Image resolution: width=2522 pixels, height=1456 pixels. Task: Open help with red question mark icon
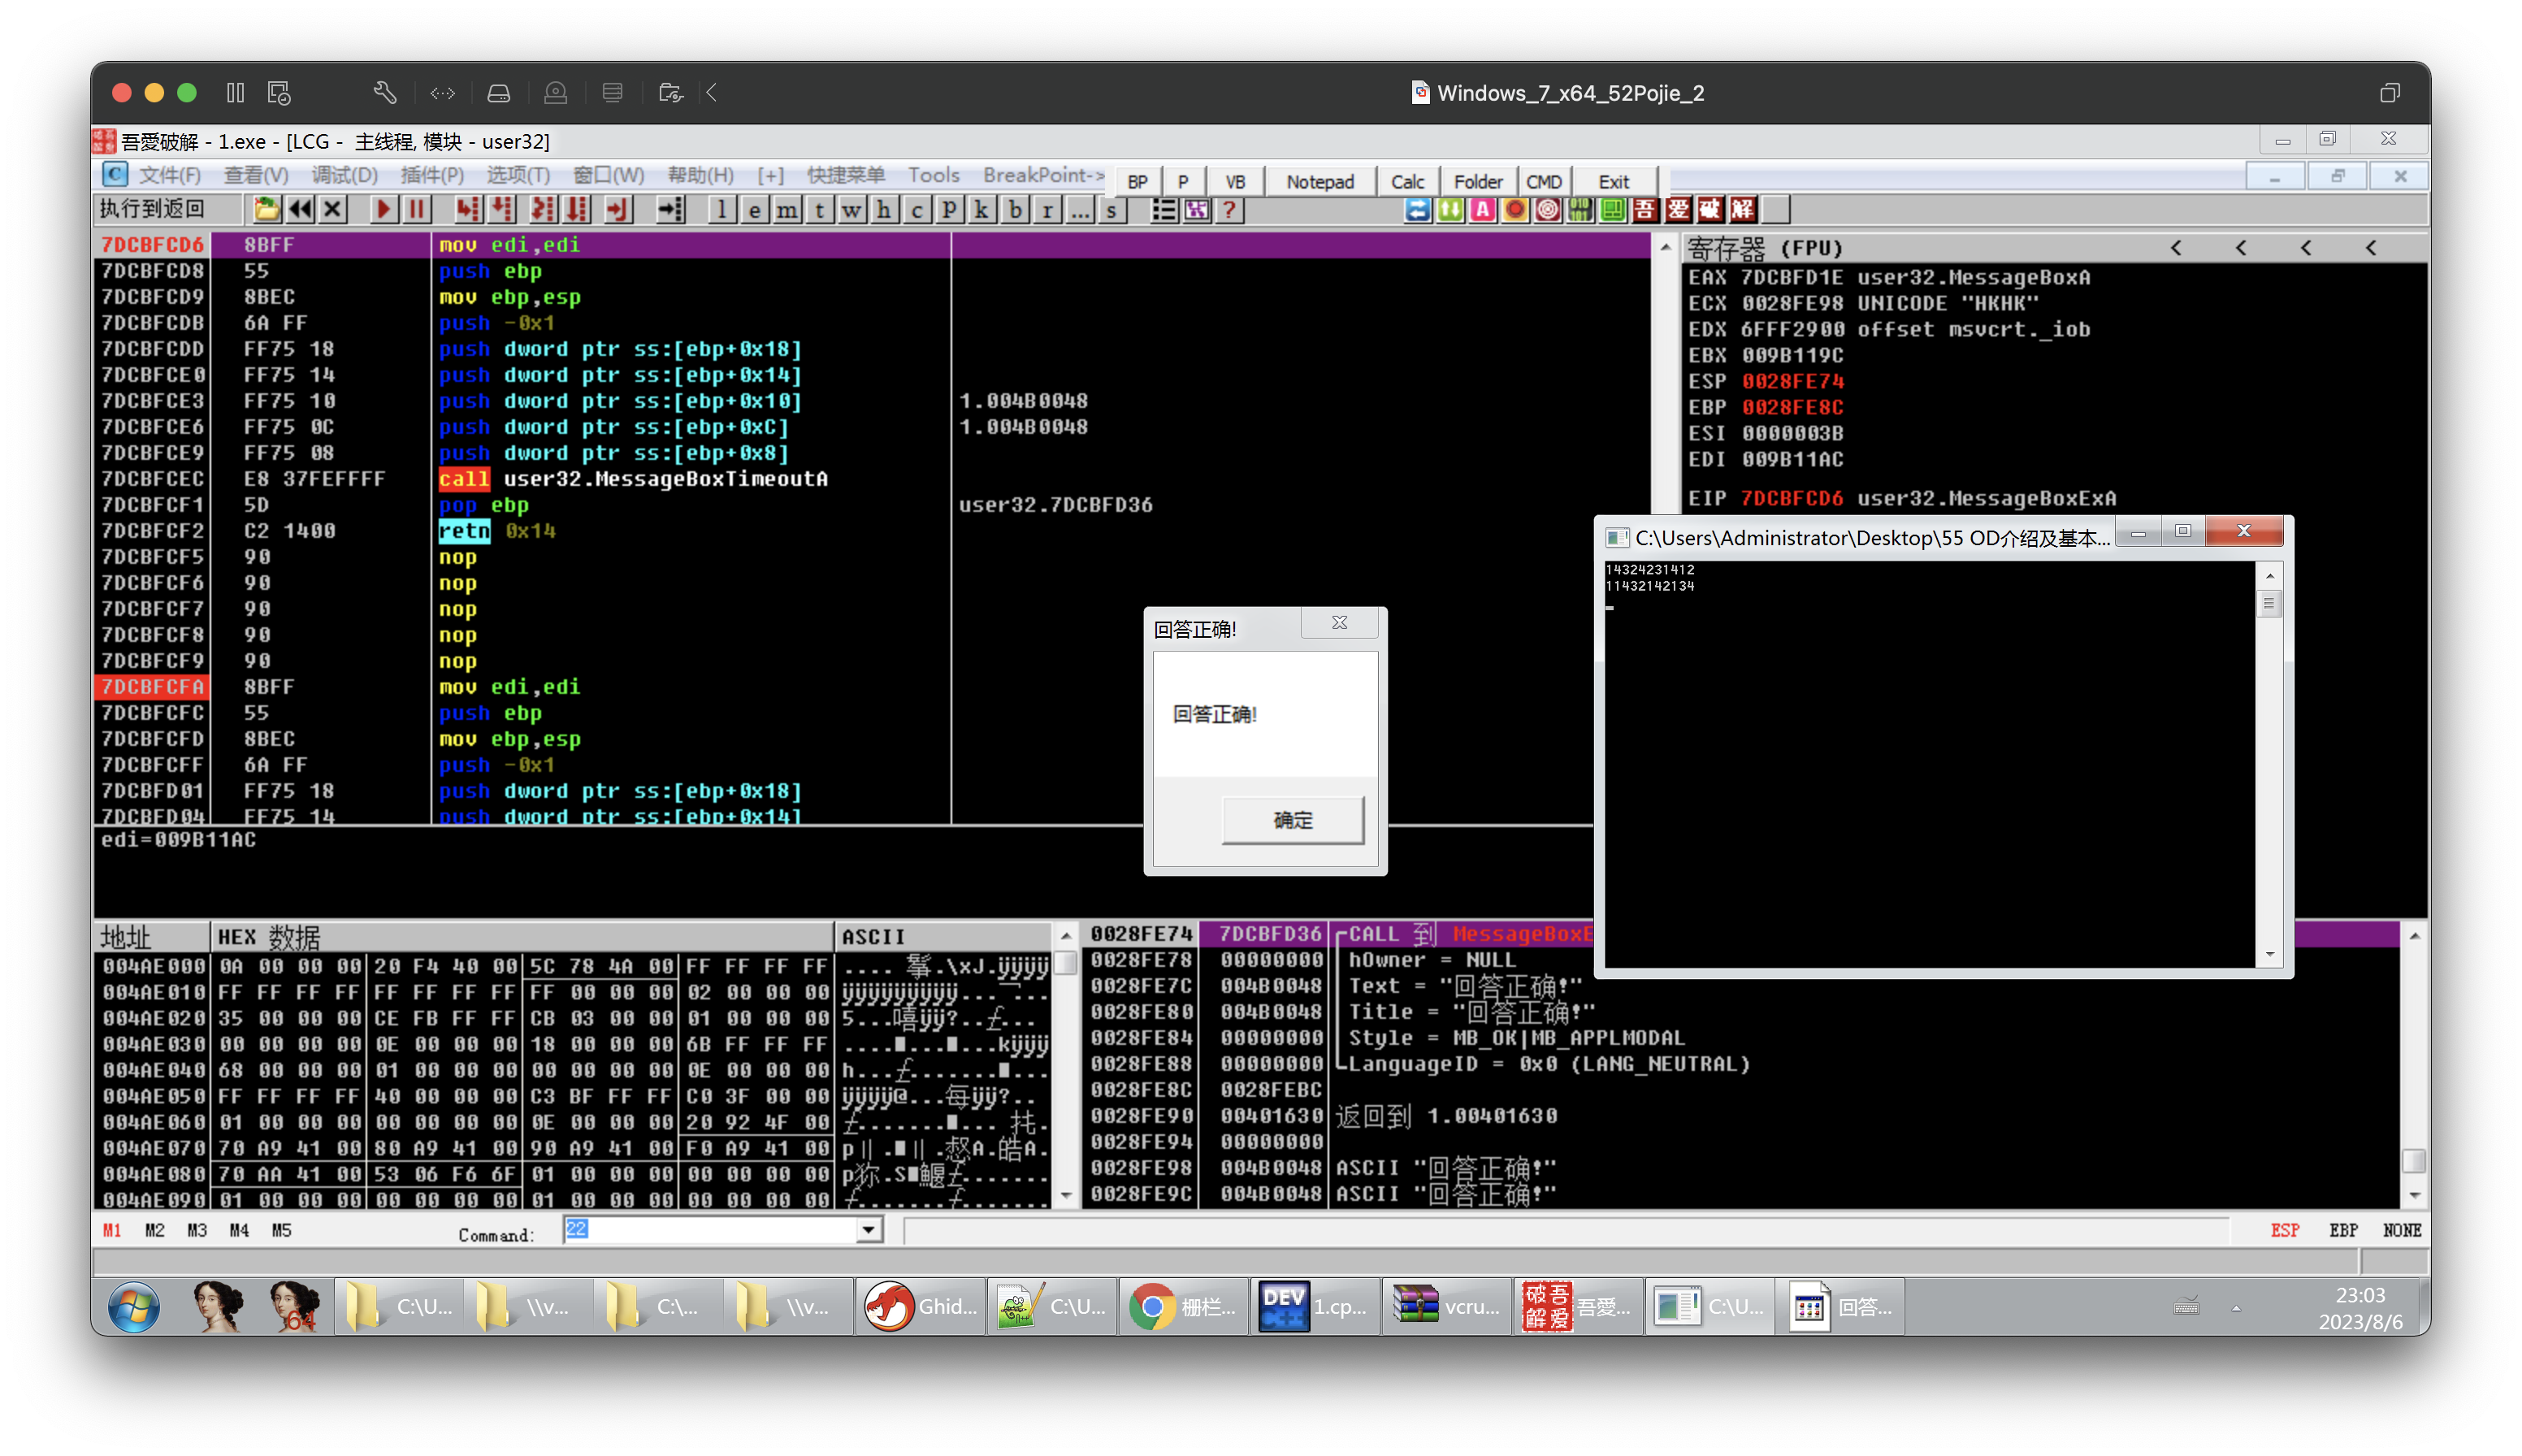coord(1229,210)
